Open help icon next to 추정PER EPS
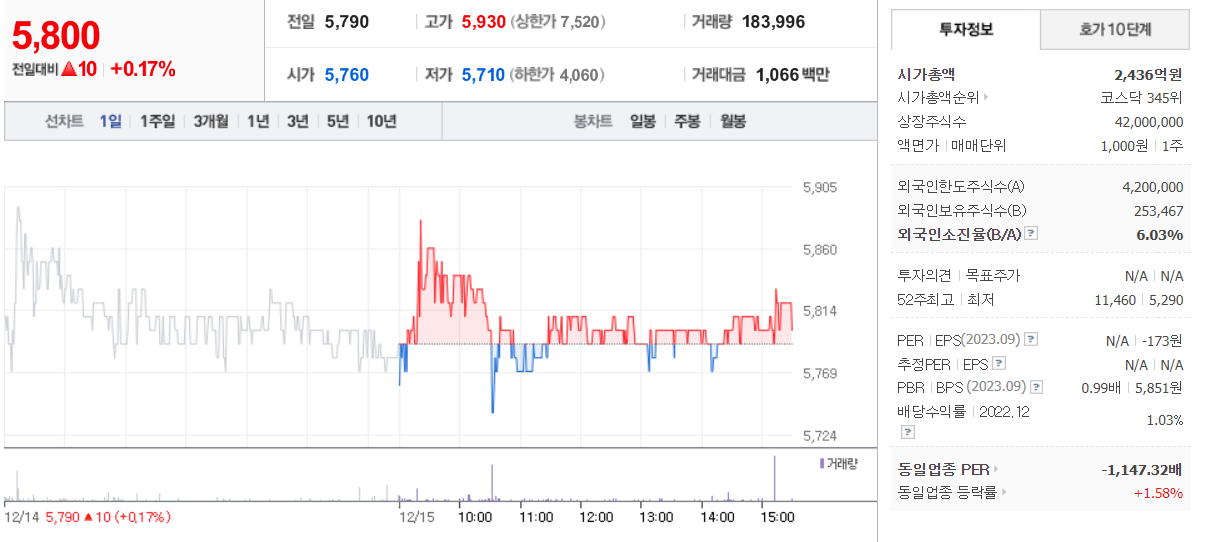The width and height of the screenshot is (1210, 542). click(x=999, y=364)
